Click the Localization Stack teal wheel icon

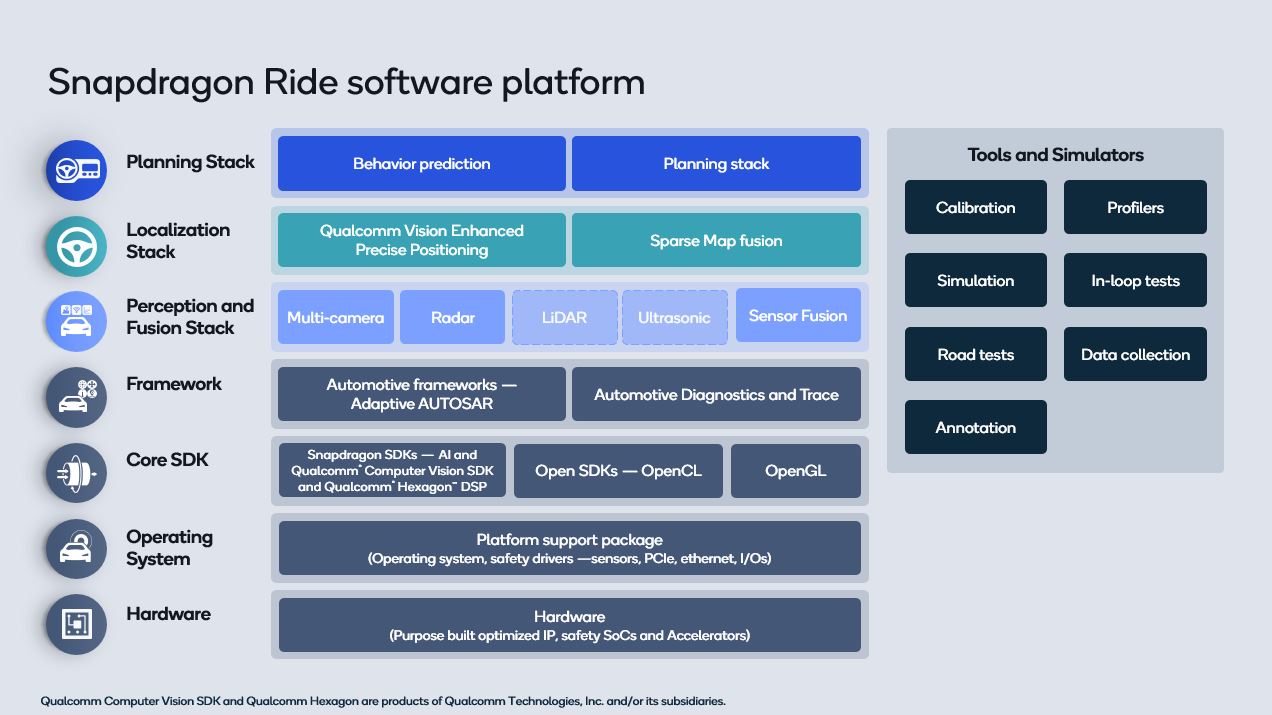coord(75,246)
